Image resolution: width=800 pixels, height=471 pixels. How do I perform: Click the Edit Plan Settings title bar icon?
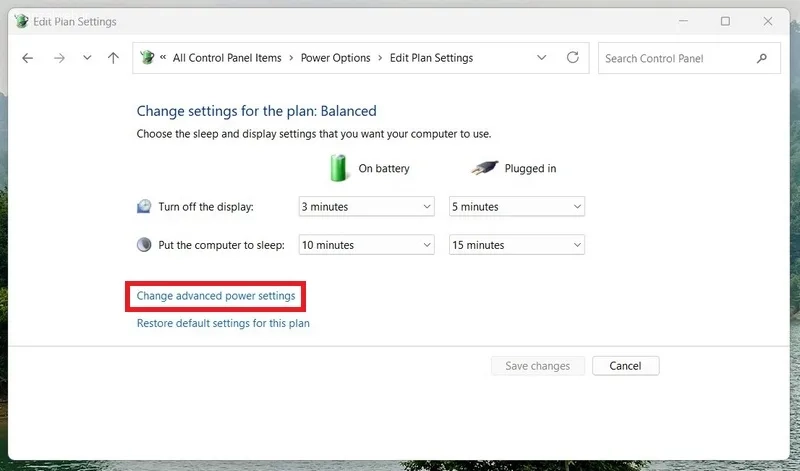(21, 21)
